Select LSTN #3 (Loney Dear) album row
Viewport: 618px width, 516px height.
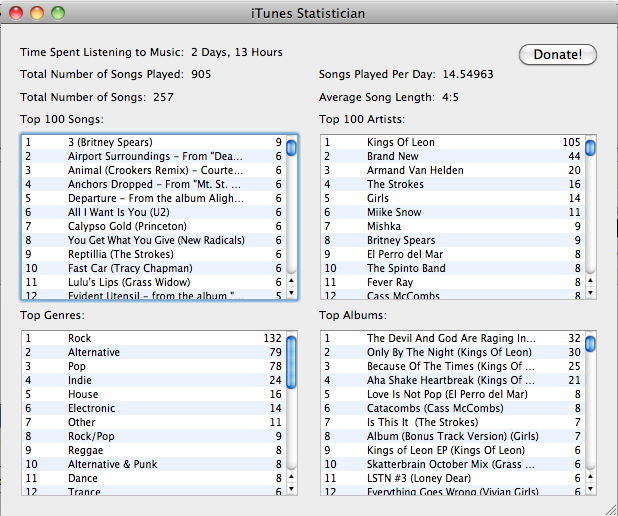click(453, 478)
